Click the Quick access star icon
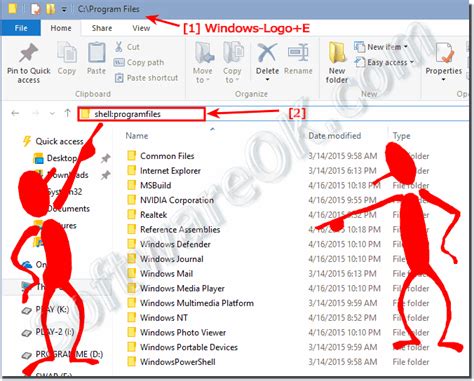This screenshot has height=381, width=474. pos(27,141)
